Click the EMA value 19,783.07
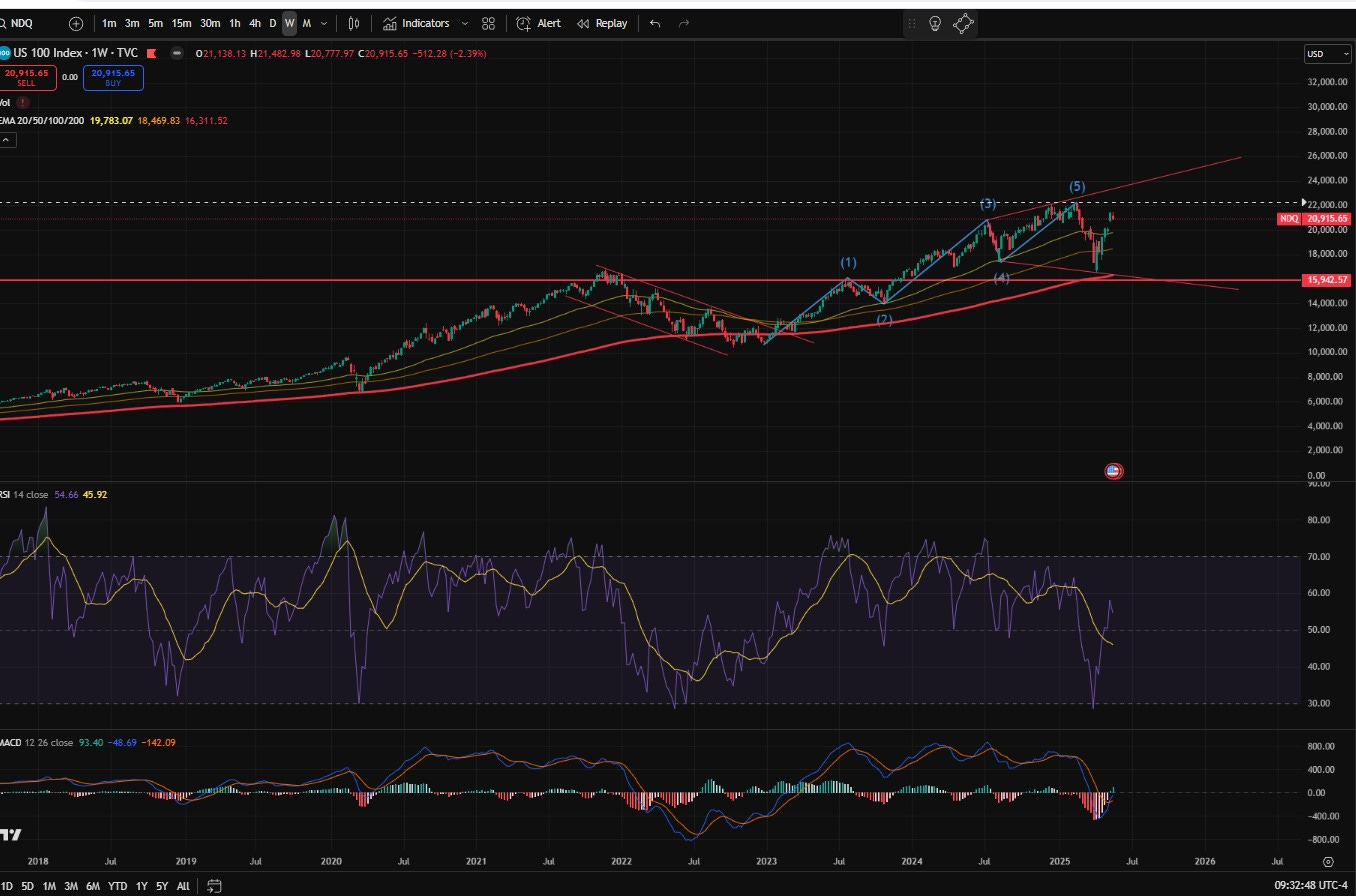This screenshot has width=1356, height=896. coord(111,121)
